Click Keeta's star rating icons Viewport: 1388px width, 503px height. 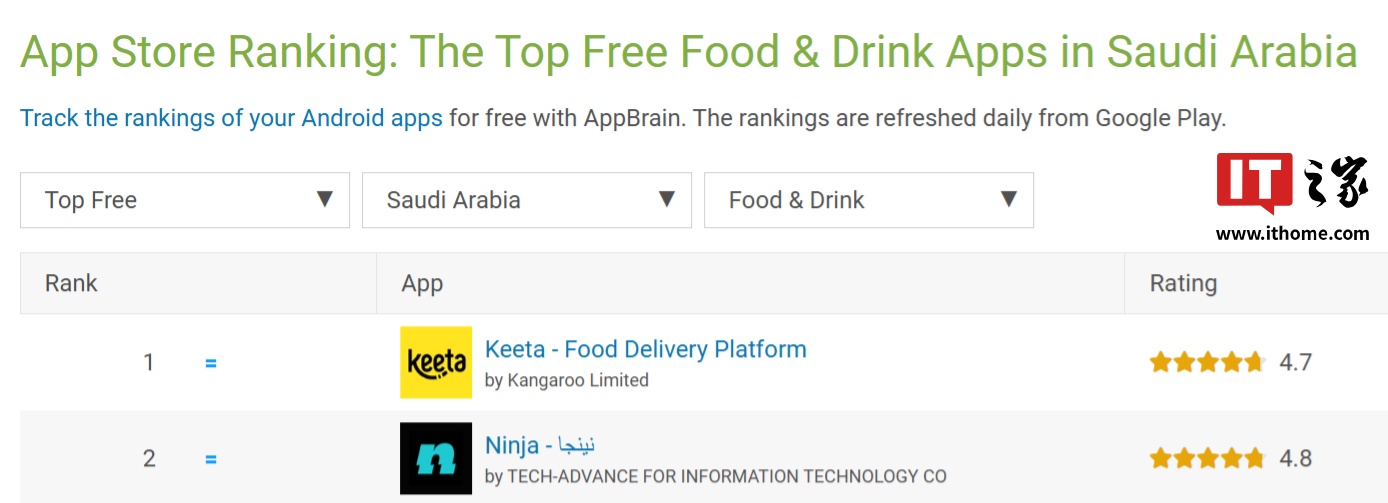pyautogui.click(x=1207, y=362)
